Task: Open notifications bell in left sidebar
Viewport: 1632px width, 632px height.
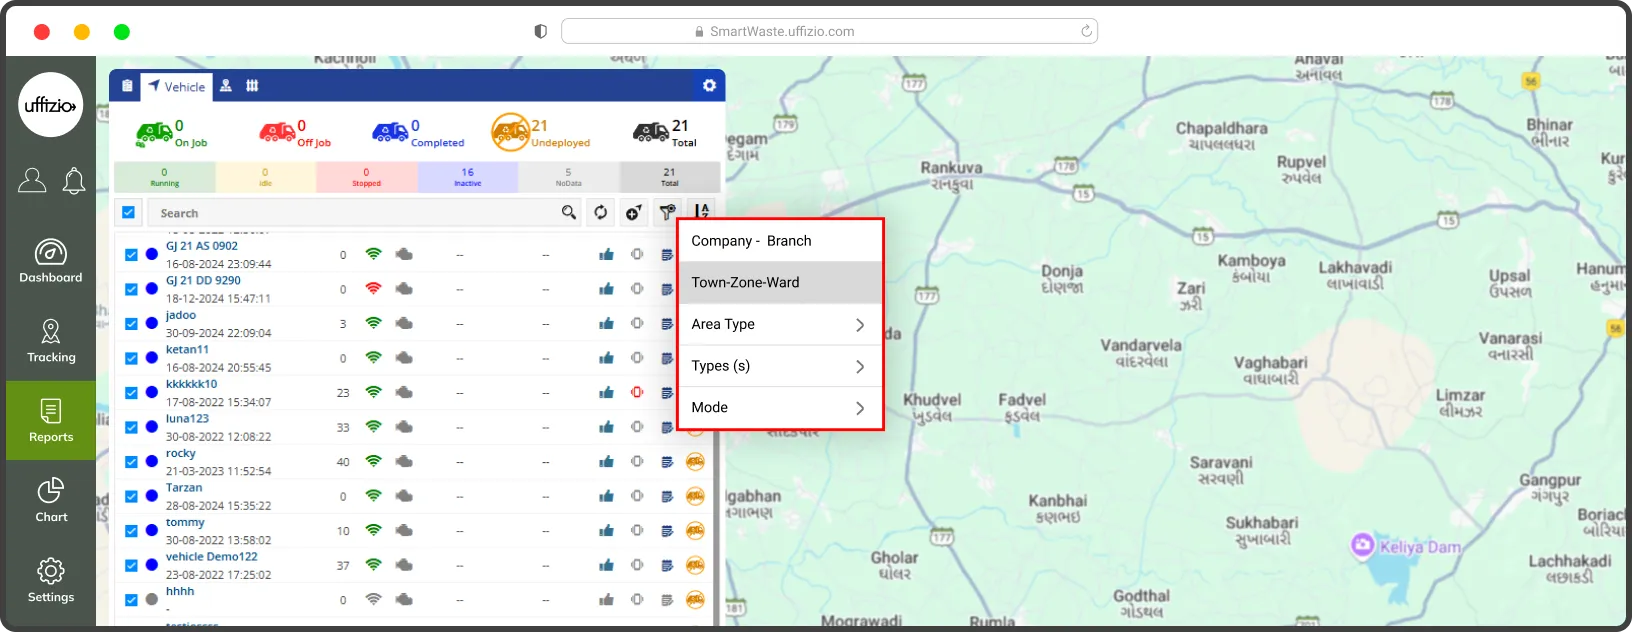Action: click(74, 181)
